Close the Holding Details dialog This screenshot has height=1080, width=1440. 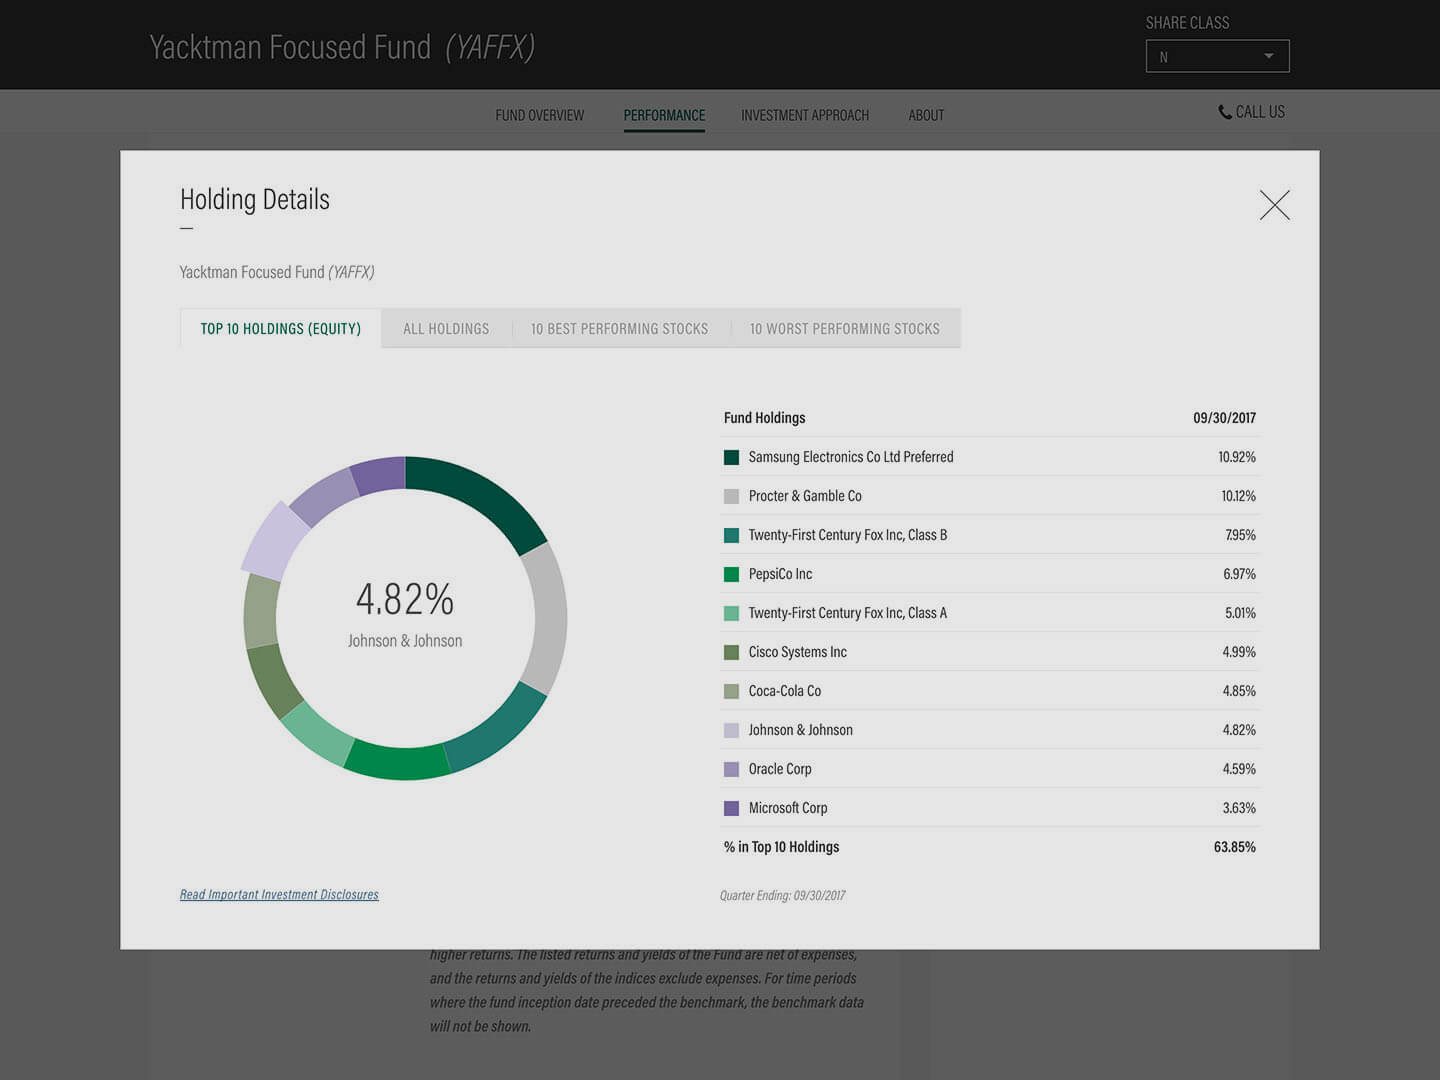tap(1274, 205)
